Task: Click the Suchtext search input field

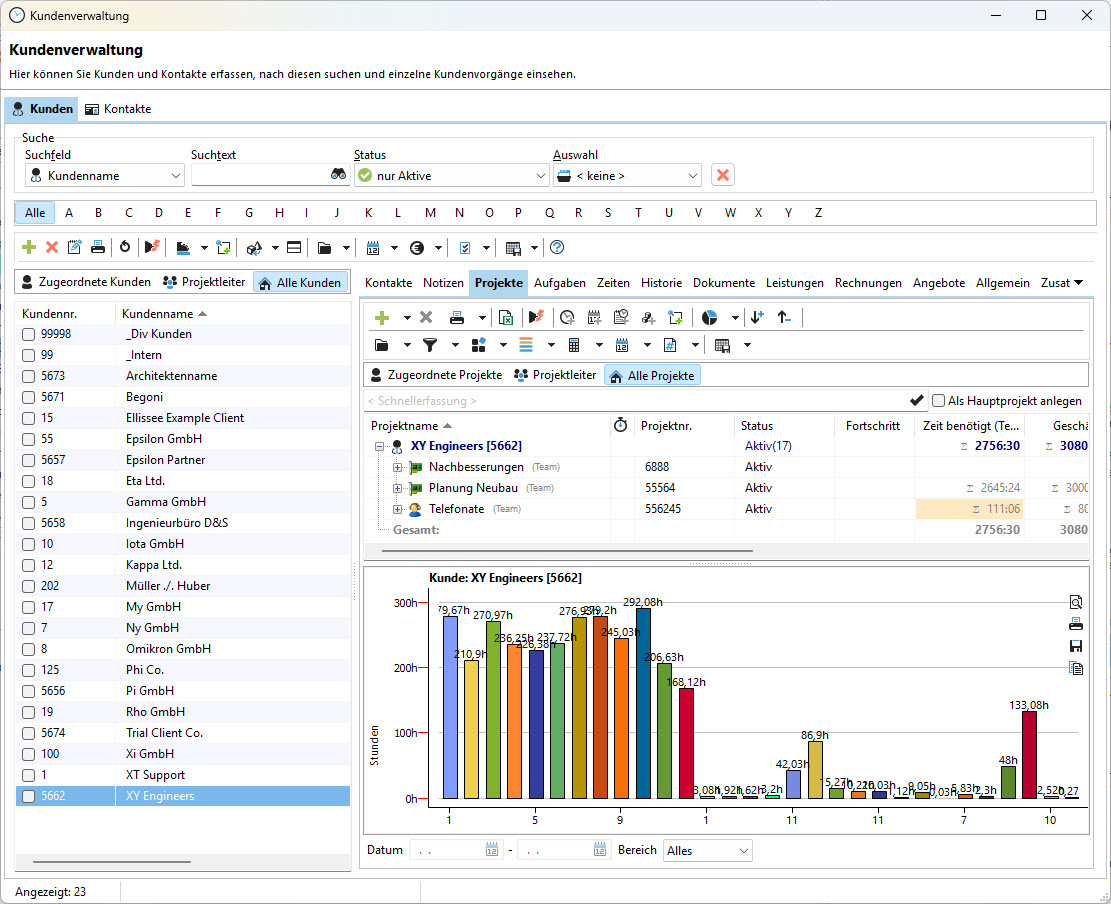Action: pos(260,176)
